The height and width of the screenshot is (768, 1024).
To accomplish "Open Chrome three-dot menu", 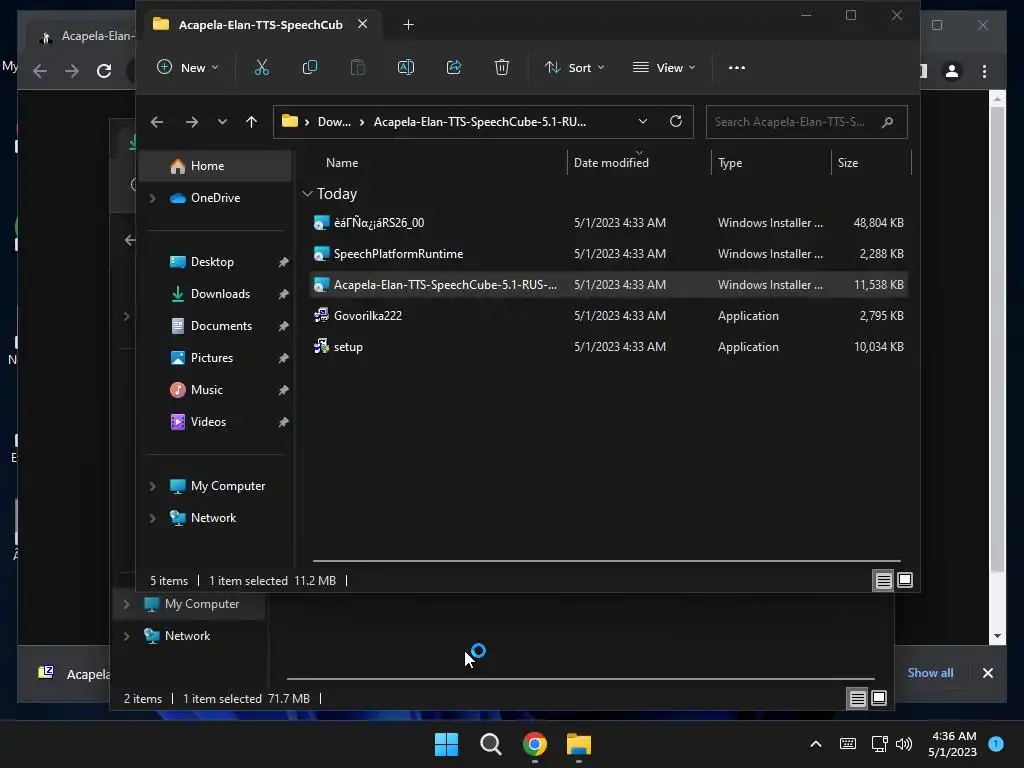I will click(x=984, y=71).
